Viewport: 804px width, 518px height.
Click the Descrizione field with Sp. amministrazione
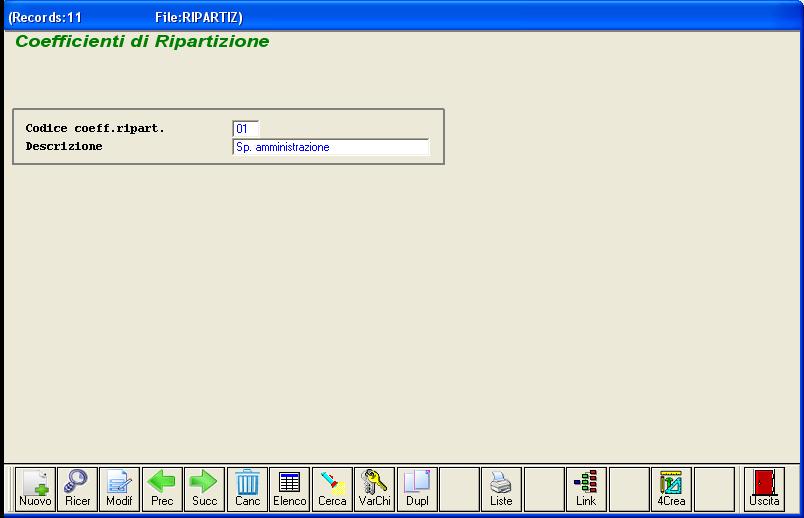pyautogui.click(x=331, y=147)
